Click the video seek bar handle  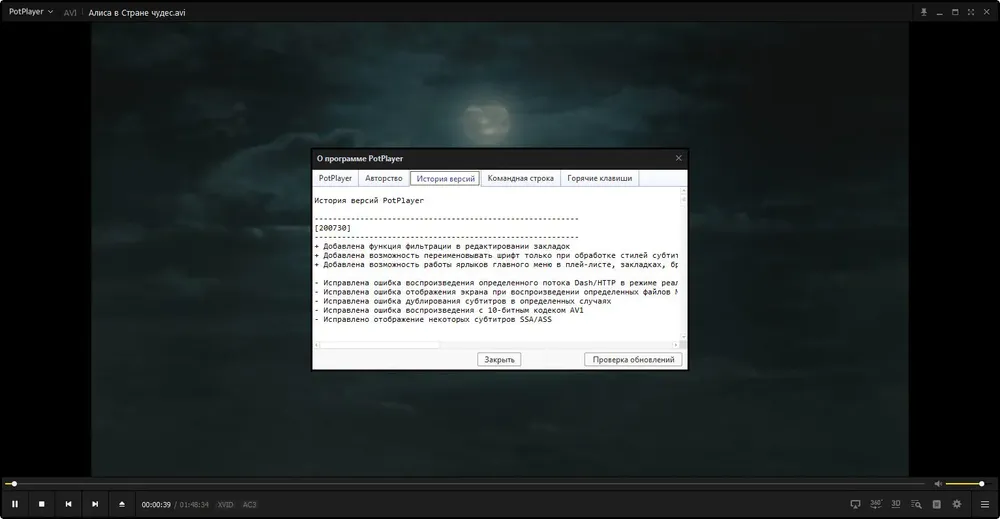click(14, 484)
